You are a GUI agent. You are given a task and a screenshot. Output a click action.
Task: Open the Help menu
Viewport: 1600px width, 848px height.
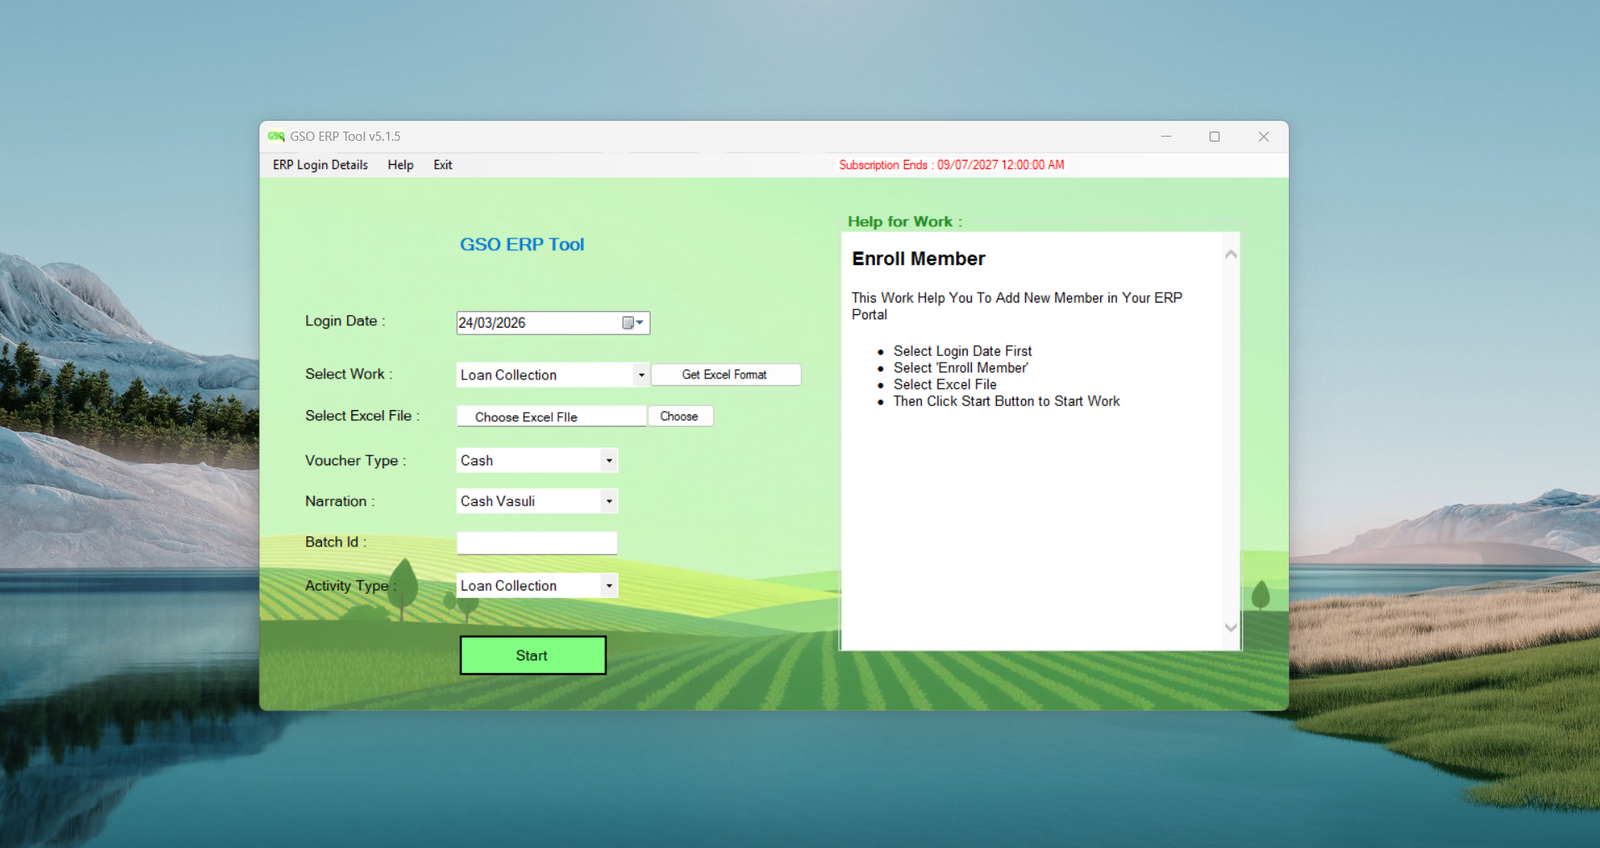click(400, 165)
